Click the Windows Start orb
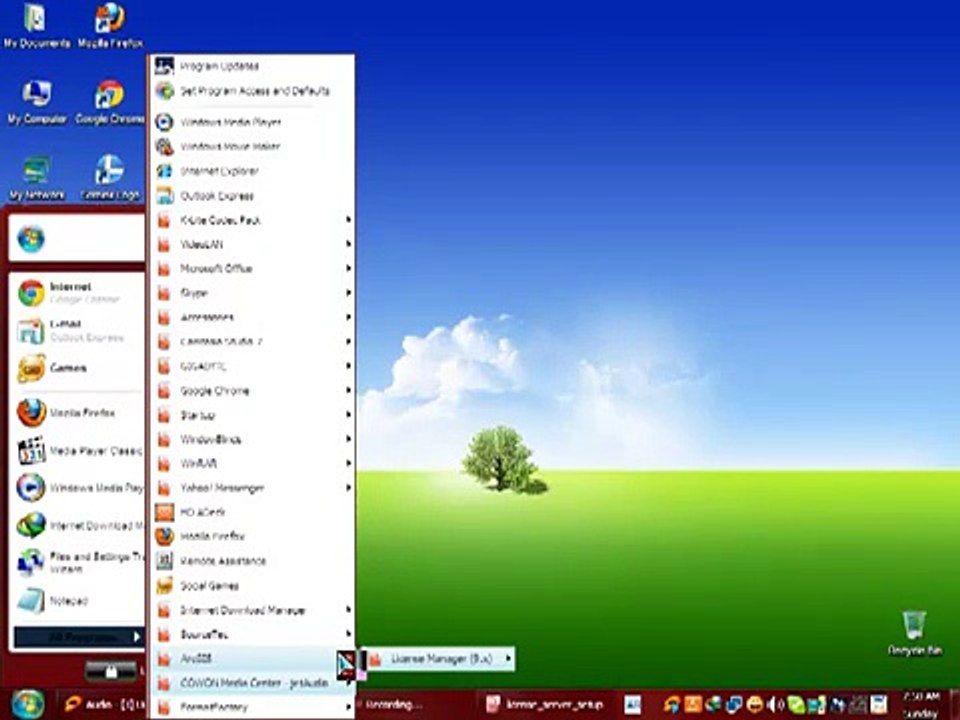 [x=27, y=704]
